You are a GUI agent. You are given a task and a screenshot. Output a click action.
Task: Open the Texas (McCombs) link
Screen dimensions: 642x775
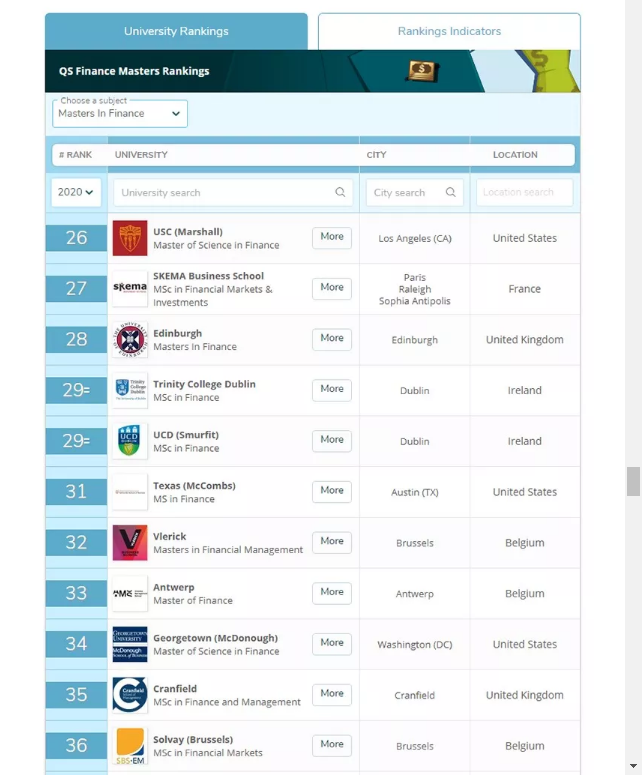tap(194, 486)
